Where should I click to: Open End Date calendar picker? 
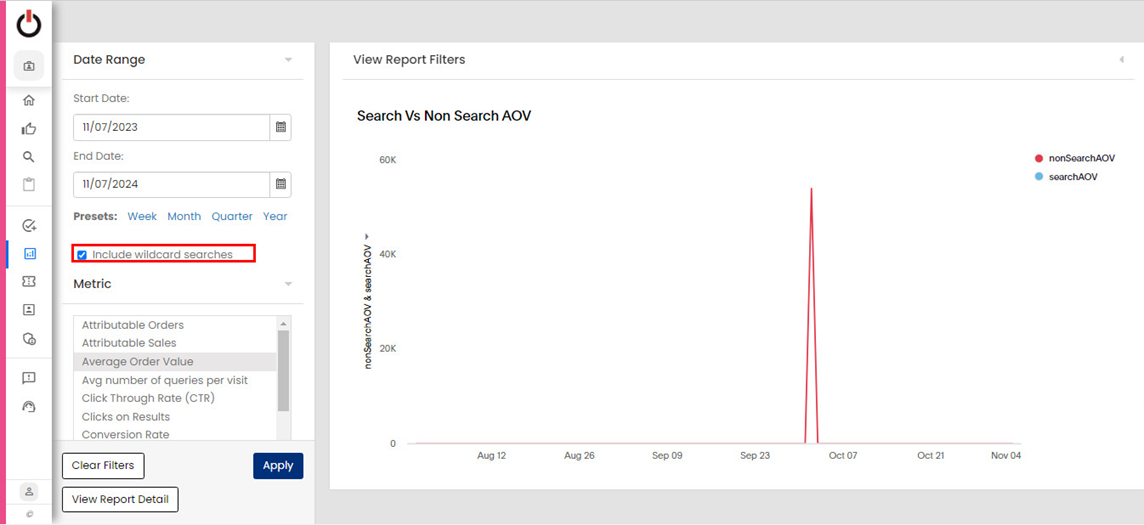[281, 184]
